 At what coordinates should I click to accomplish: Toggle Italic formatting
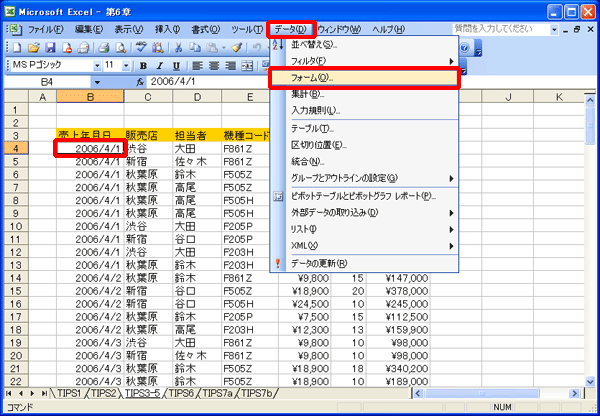[160, 66]
